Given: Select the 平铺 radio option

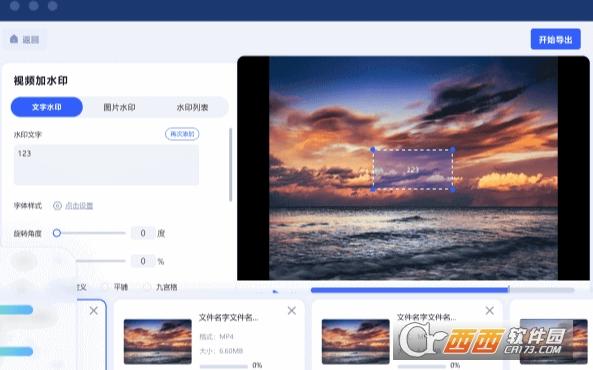Looking at the screenshot, I should [x=105, y=287].
